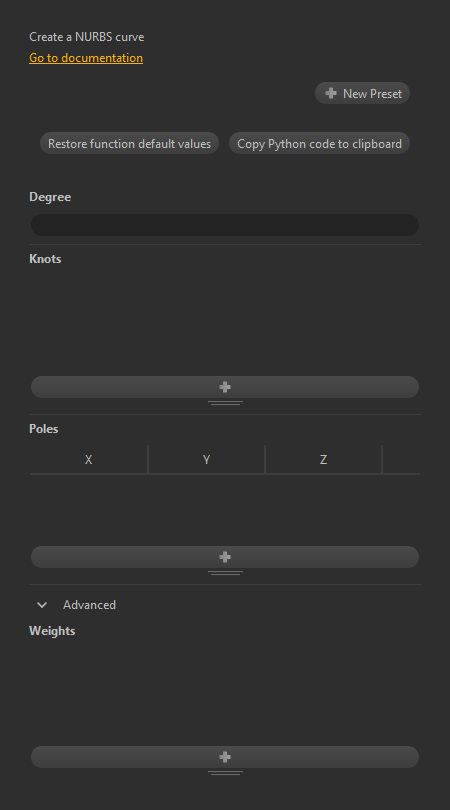Collapse the Advanced section chevron
Screen dimensions: 450x810
coord(42,605)
